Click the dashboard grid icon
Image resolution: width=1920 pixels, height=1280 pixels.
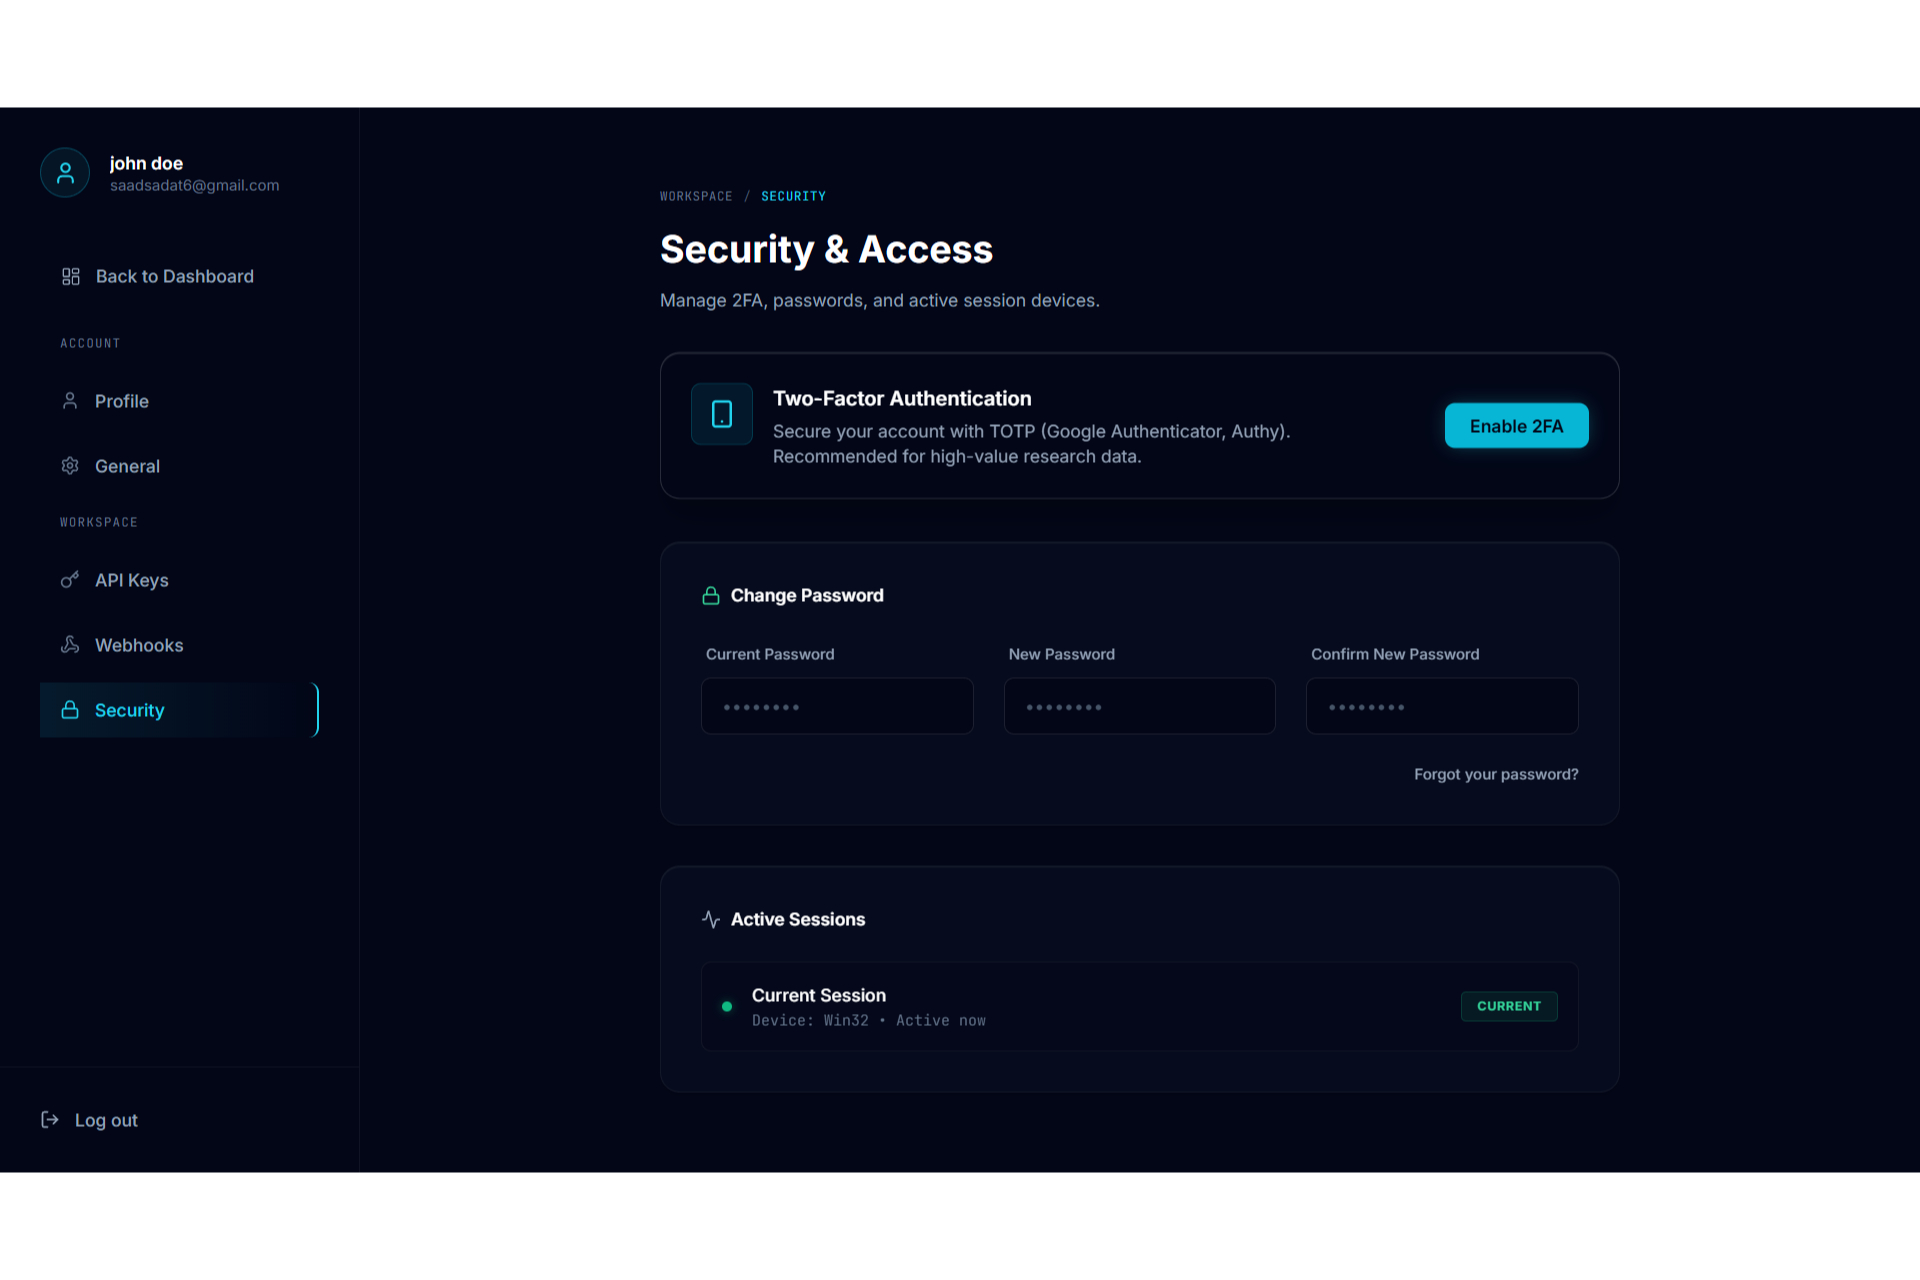(71, 276)
